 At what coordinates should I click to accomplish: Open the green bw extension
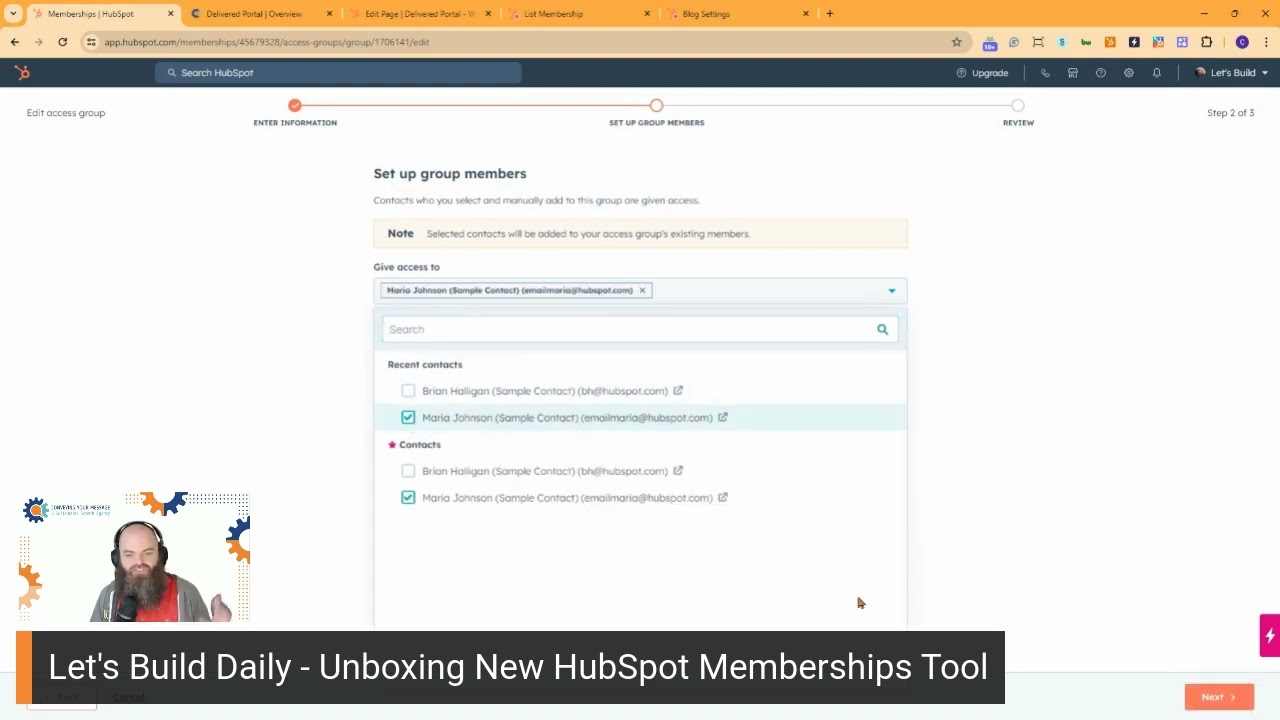point(1086,42)
